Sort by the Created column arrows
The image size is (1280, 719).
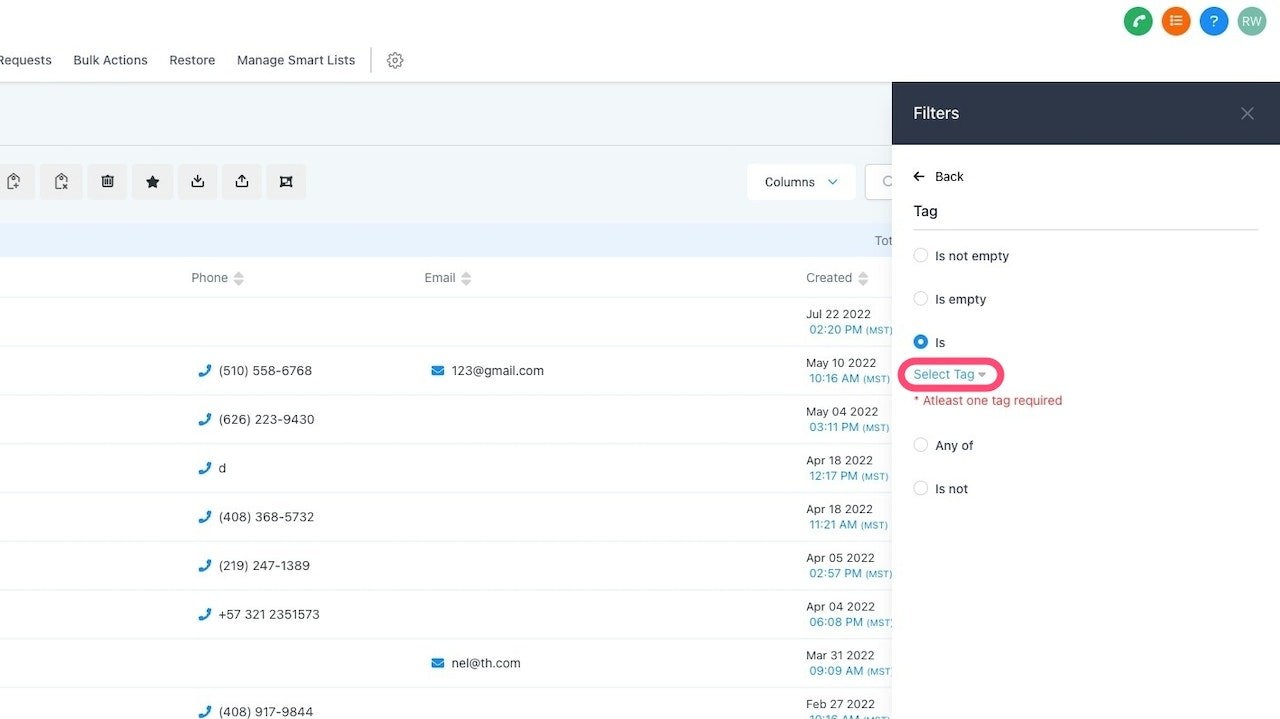pos(863,279)
